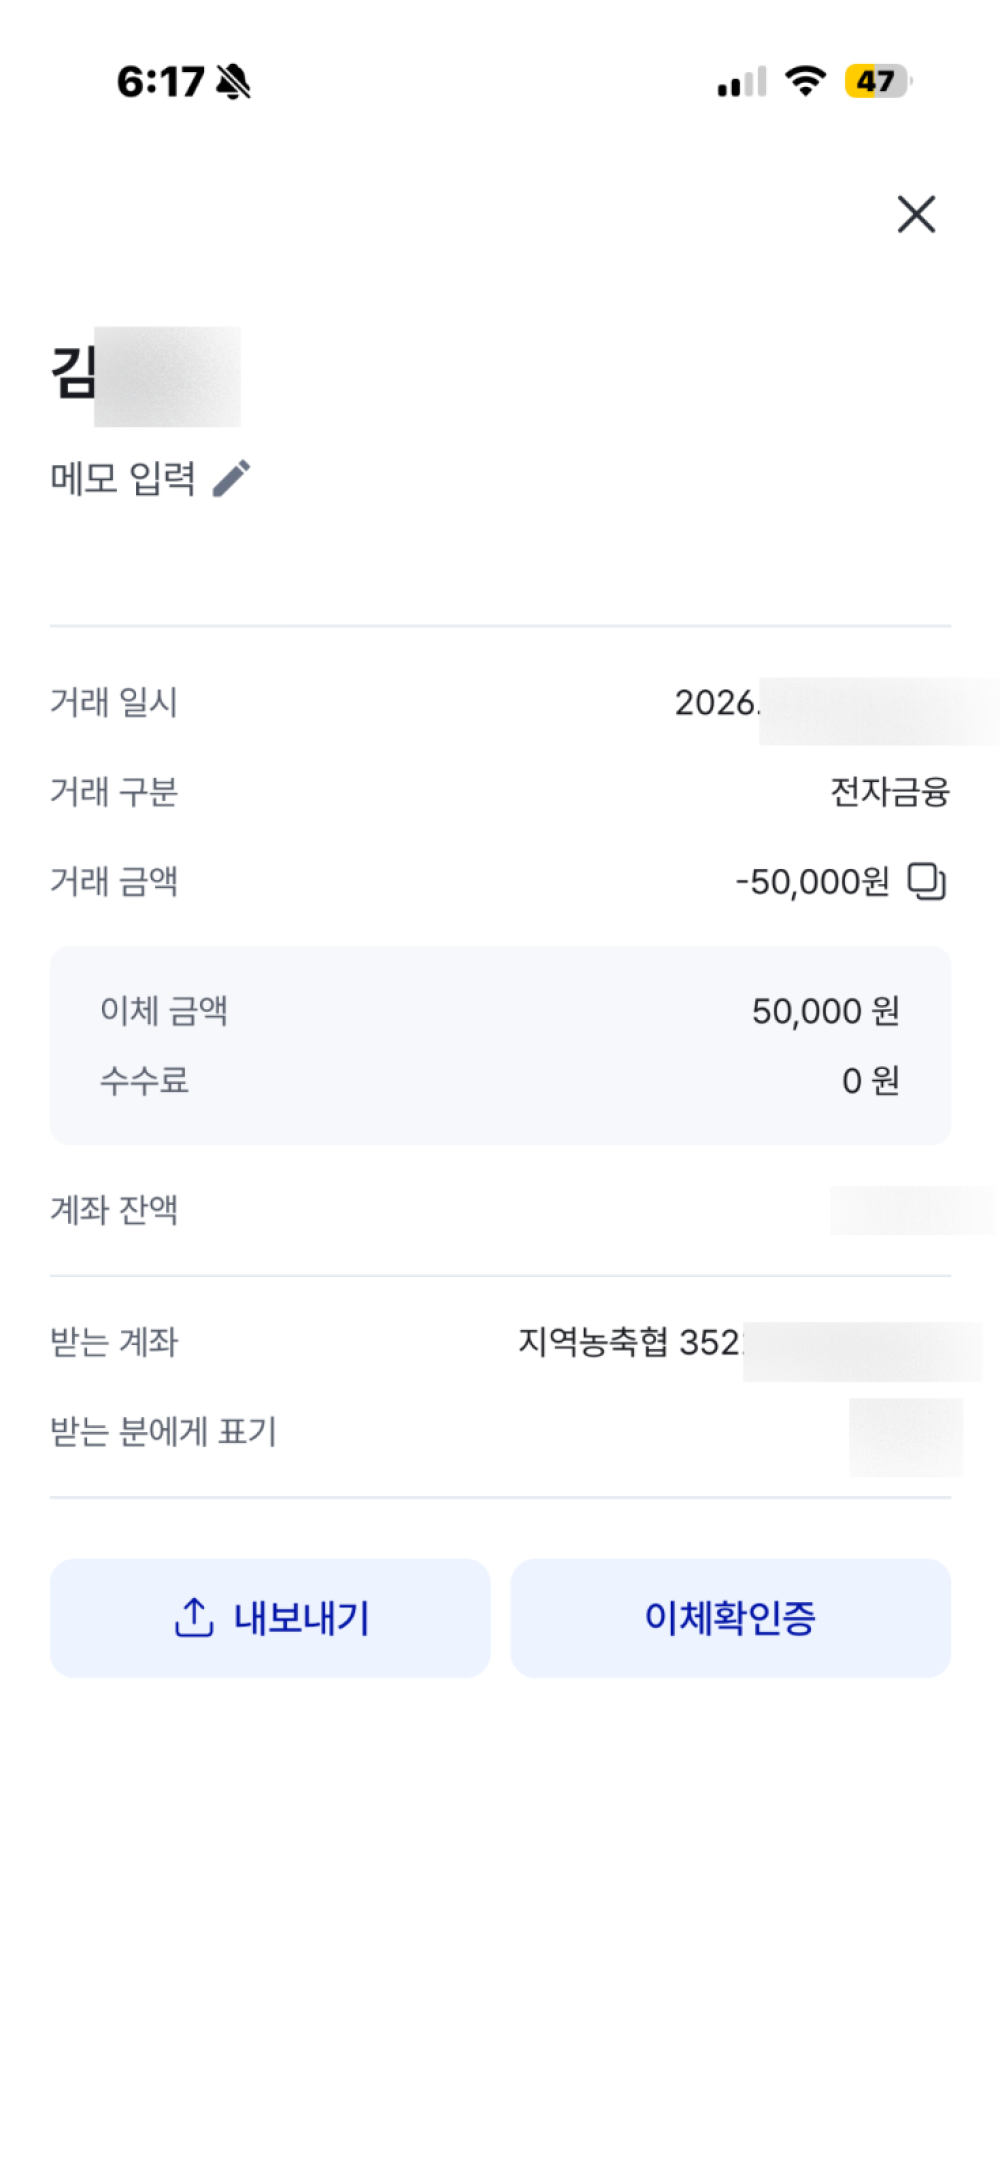Tap the battery indicator showing 47
1000x2176 pixels.
click(x=877, y=81)
